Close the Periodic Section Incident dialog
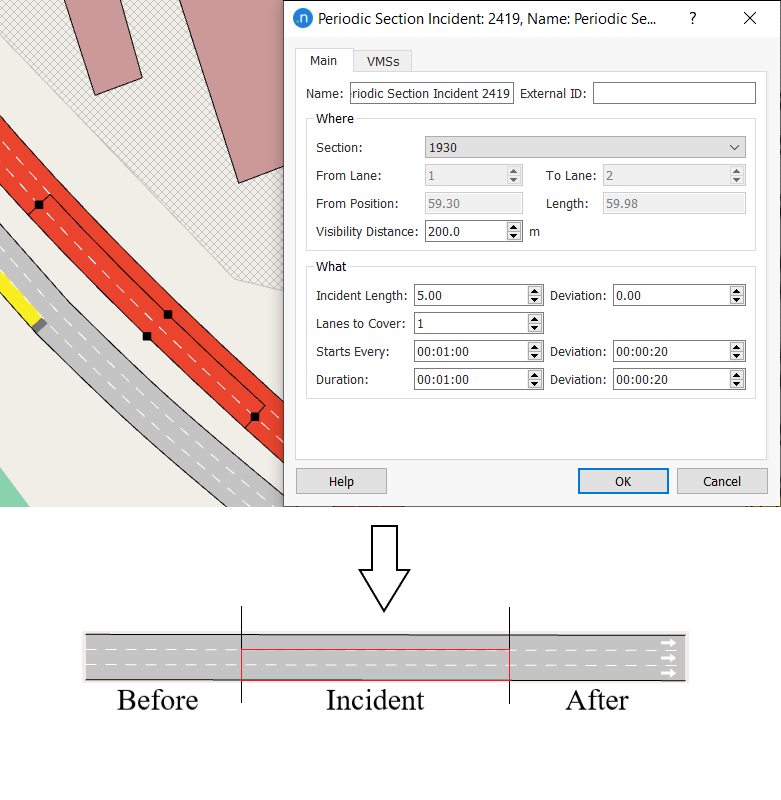 [750, 18]
